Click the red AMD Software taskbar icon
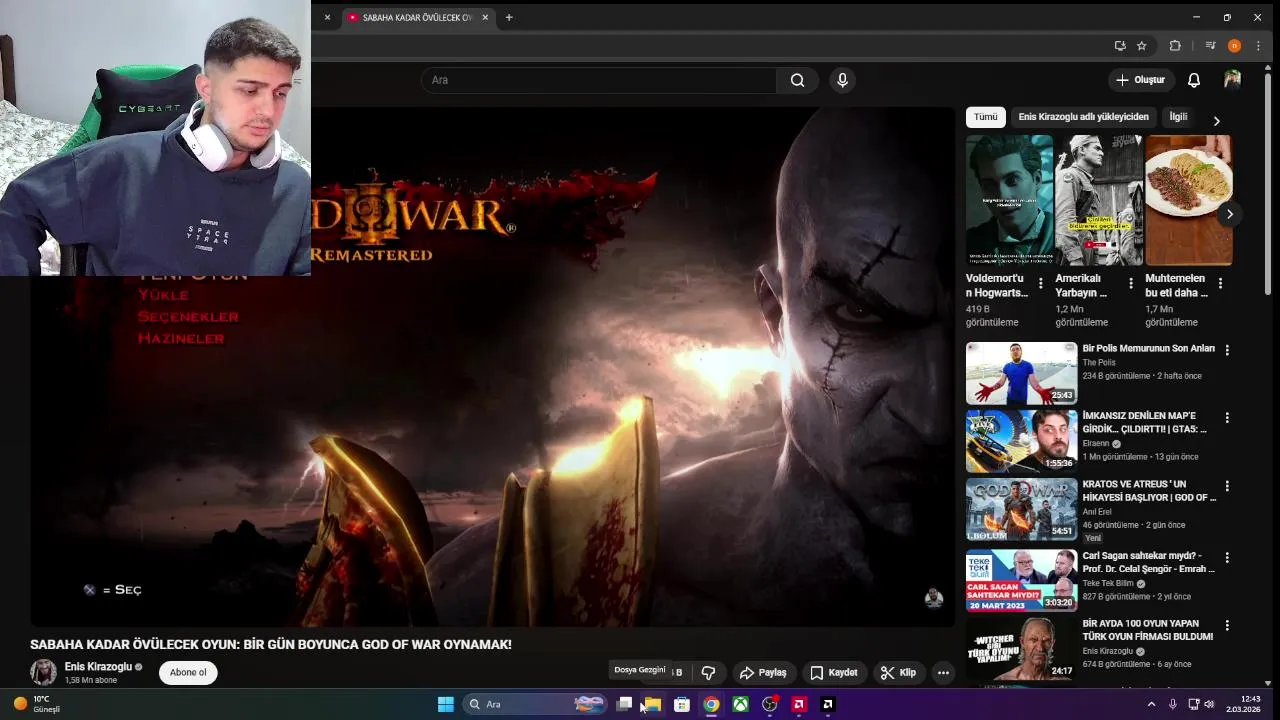1280x720 pixels. click(799, 704)
